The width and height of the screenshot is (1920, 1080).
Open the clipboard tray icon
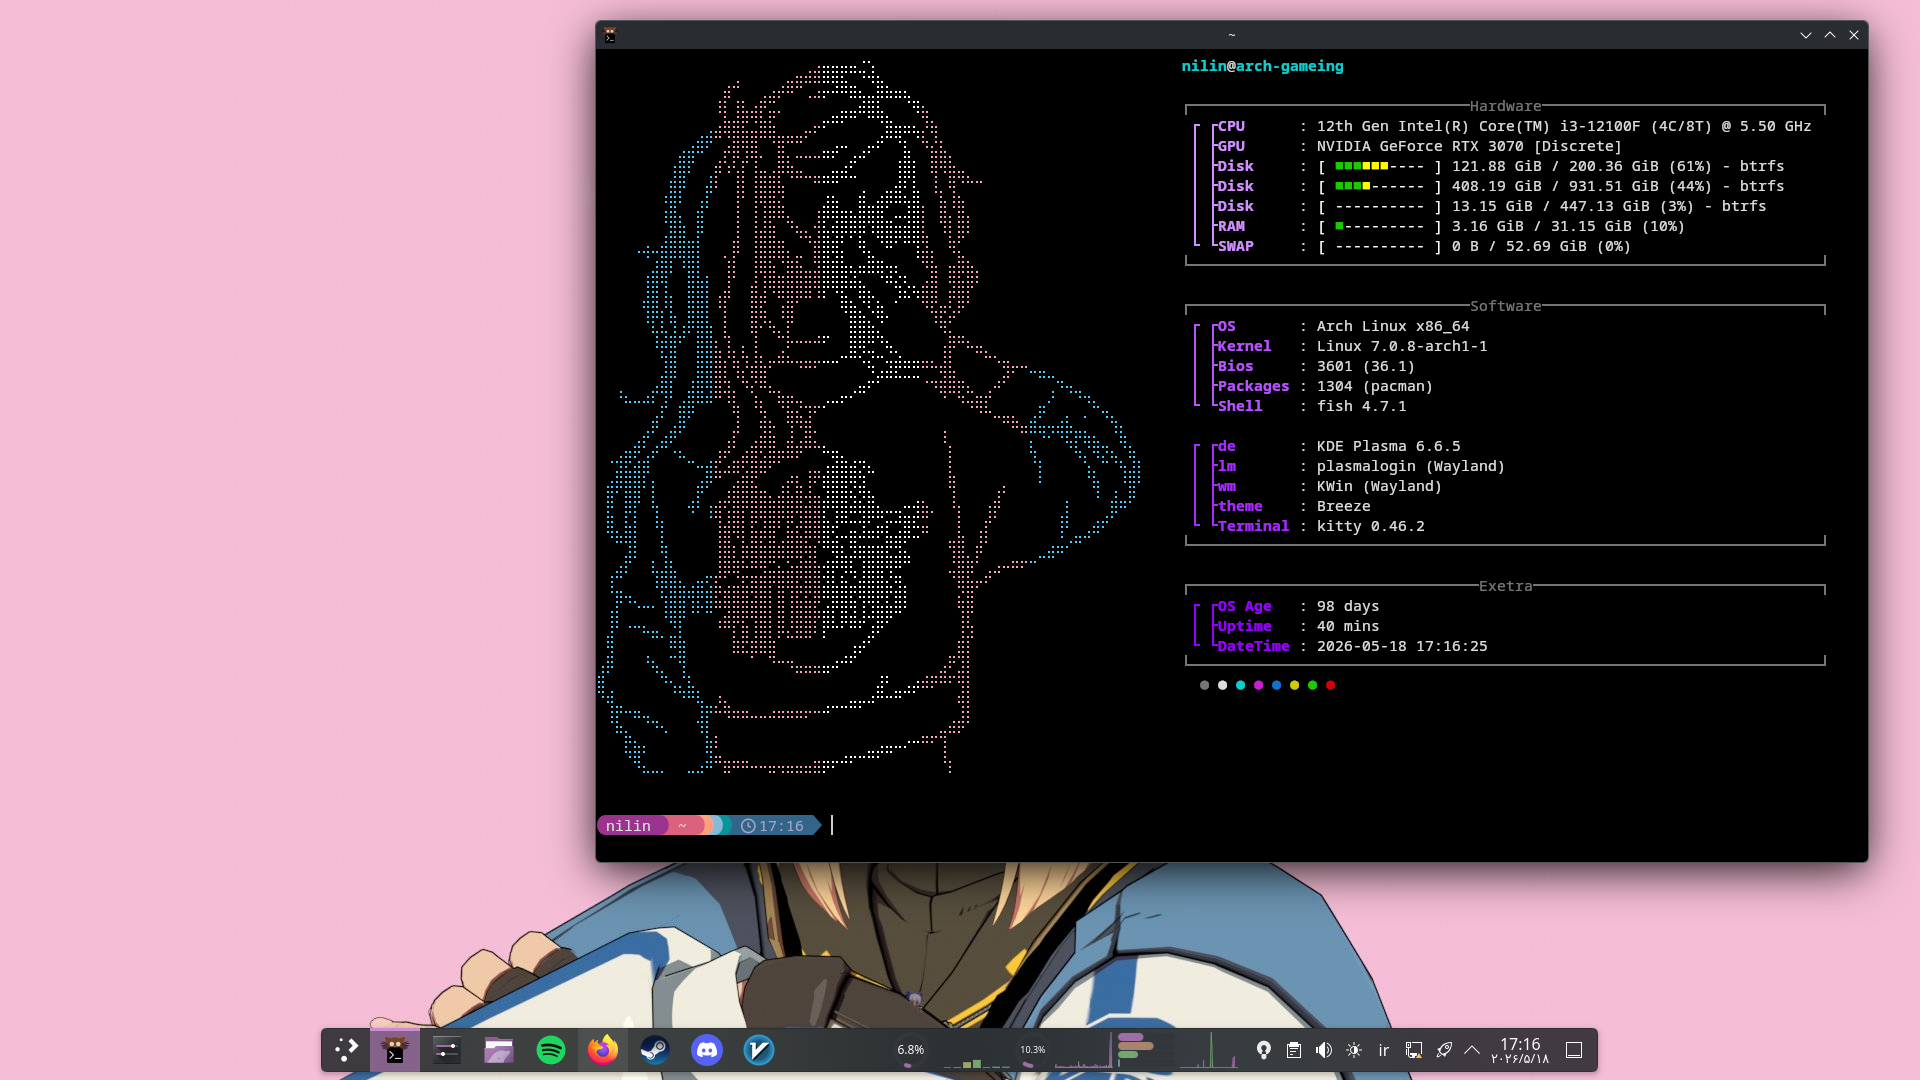coord(1294,1050)
